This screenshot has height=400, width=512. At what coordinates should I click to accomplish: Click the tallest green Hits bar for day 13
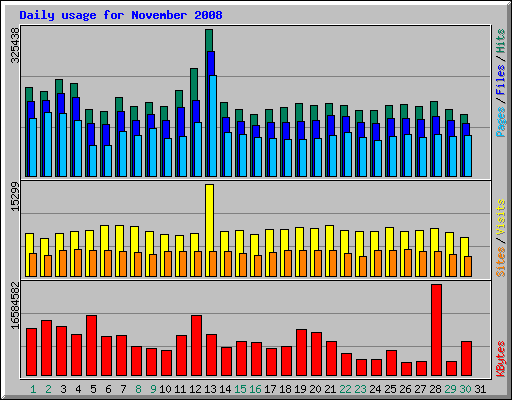[x=209, y=40]
